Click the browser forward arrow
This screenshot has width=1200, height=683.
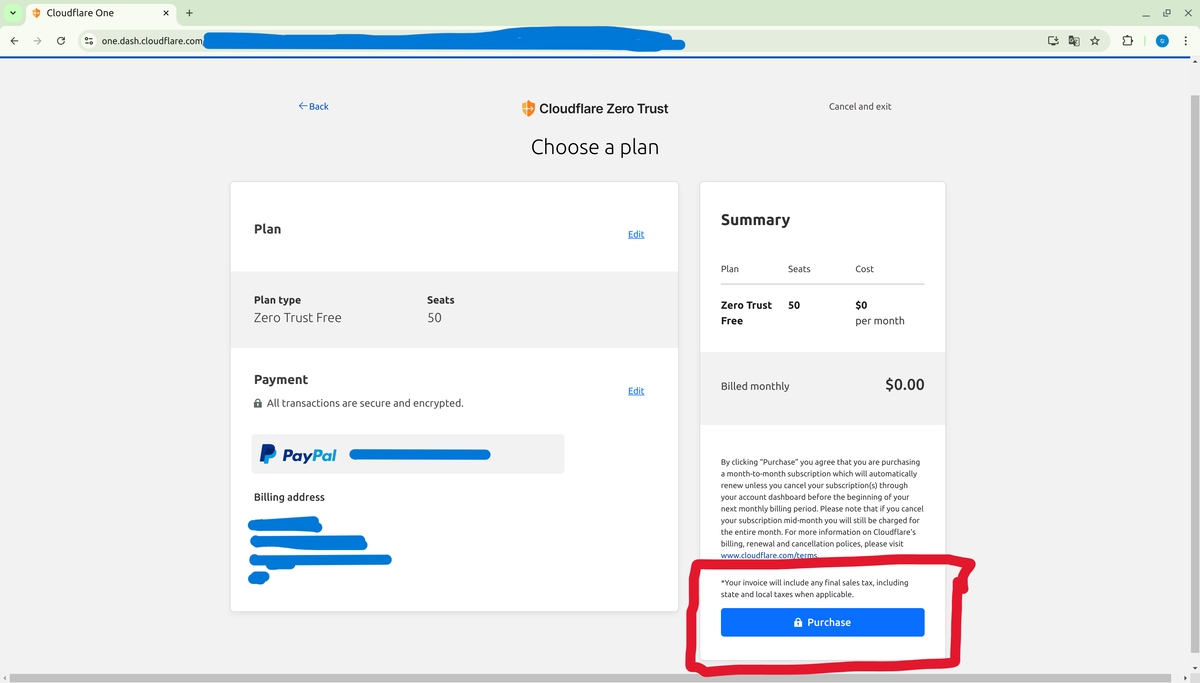38,41
